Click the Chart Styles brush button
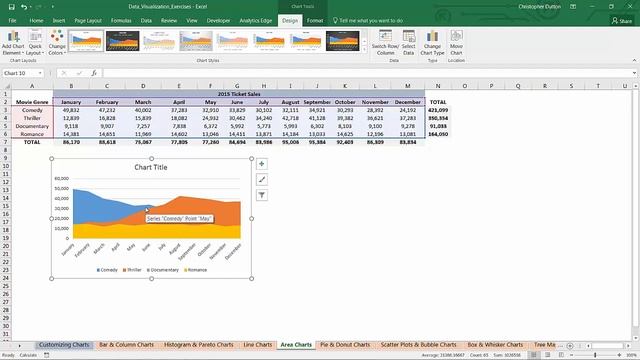The width and height of the screenshot is (640, 360). click(262, 180)
